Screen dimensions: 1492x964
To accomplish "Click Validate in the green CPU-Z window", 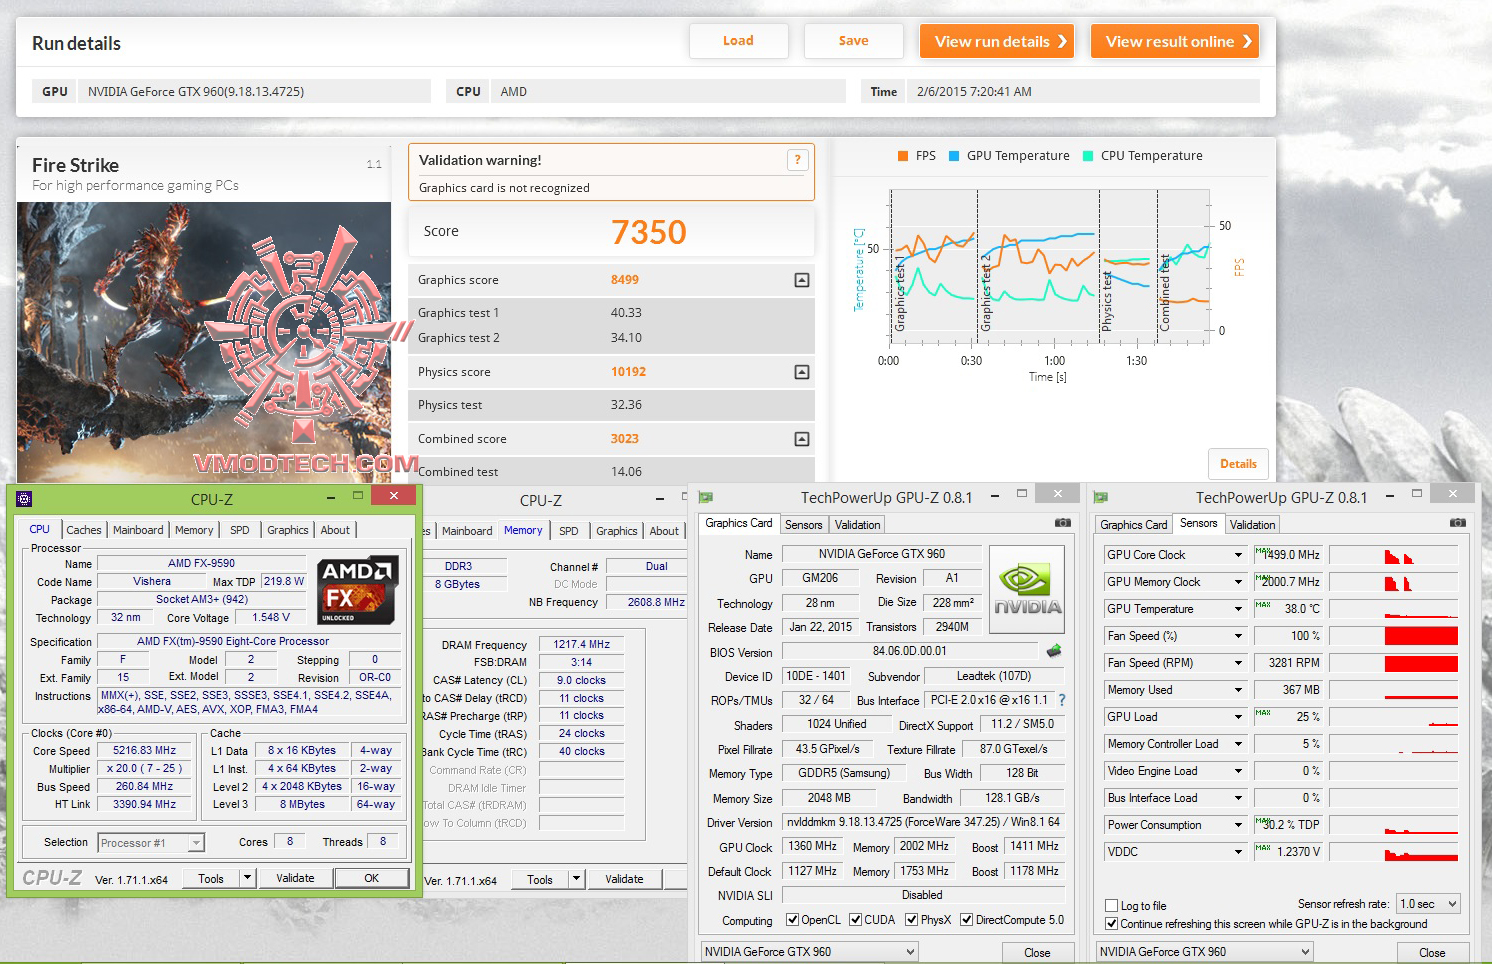I will pos(295,878).
